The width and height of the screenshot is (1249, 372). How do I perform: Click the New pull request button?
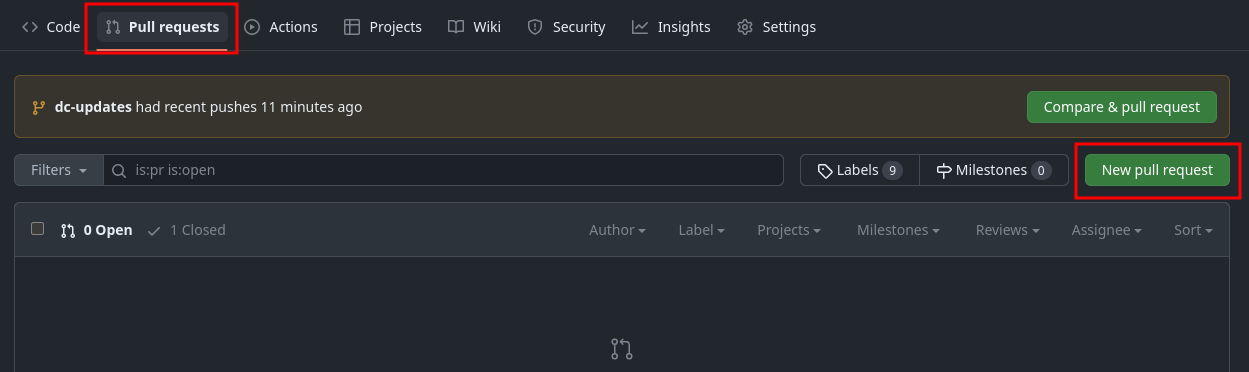[1157, 170]
